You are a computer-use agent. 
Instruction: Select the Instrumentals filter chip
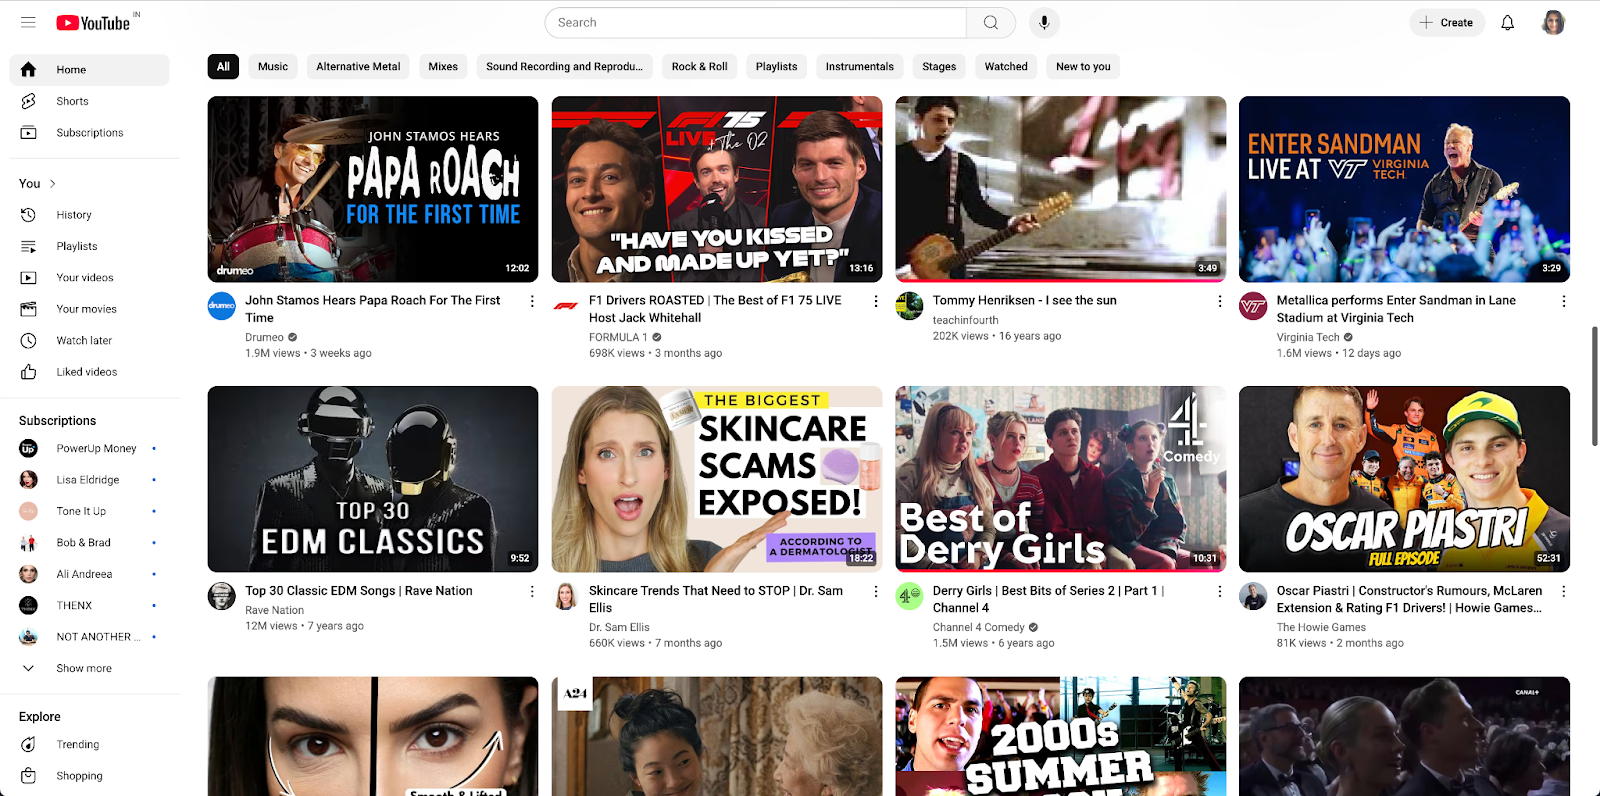pos(859,67)
